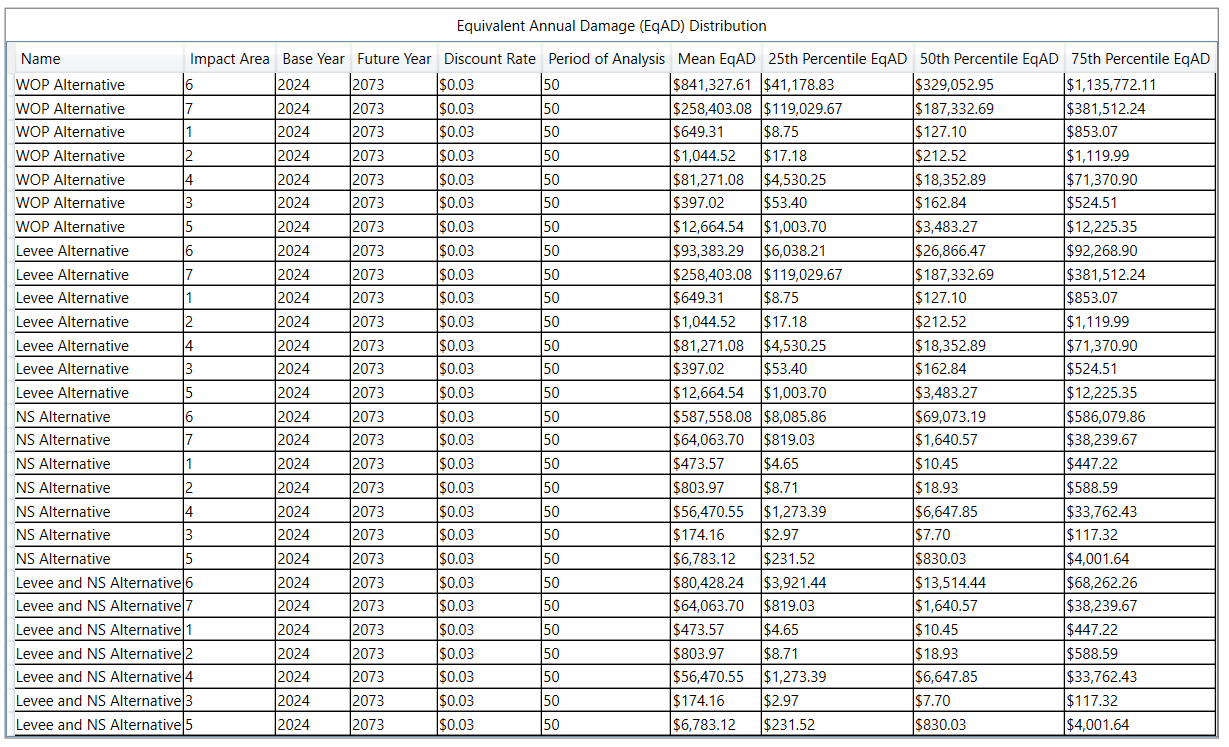
Task: Click the $8,085.86 cell
Action: click(x=838, y=417)
